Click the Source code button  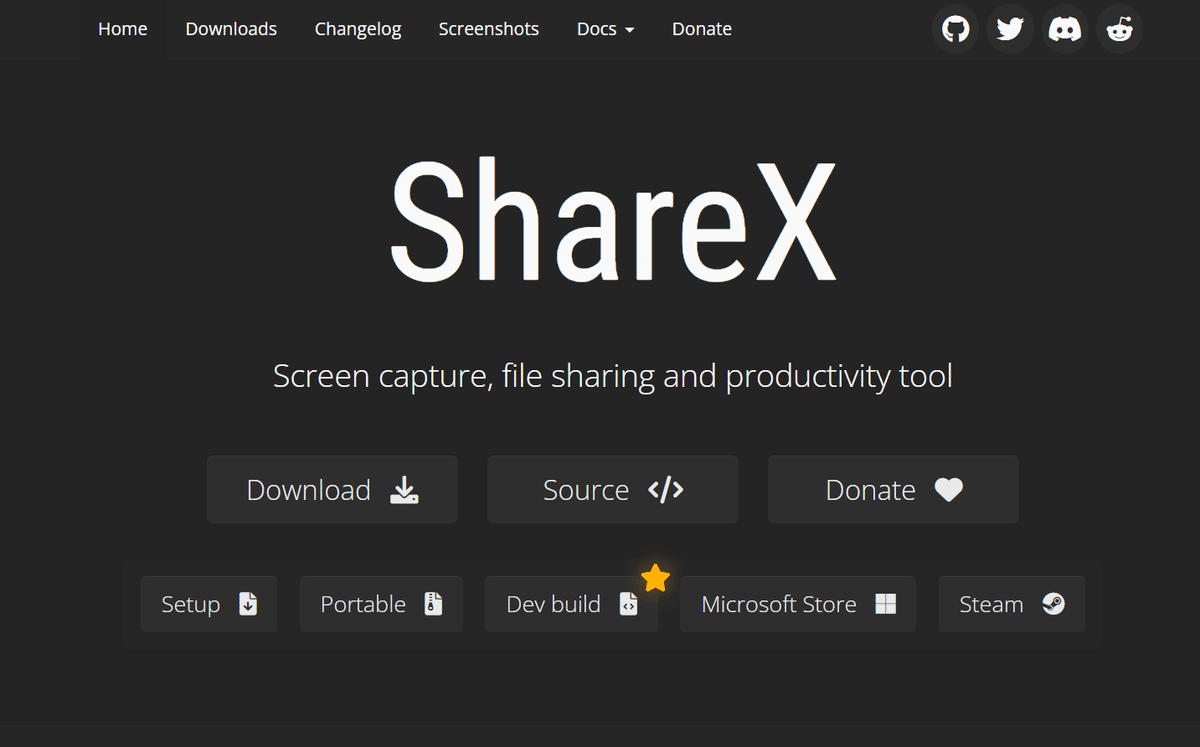coord(613,489)
